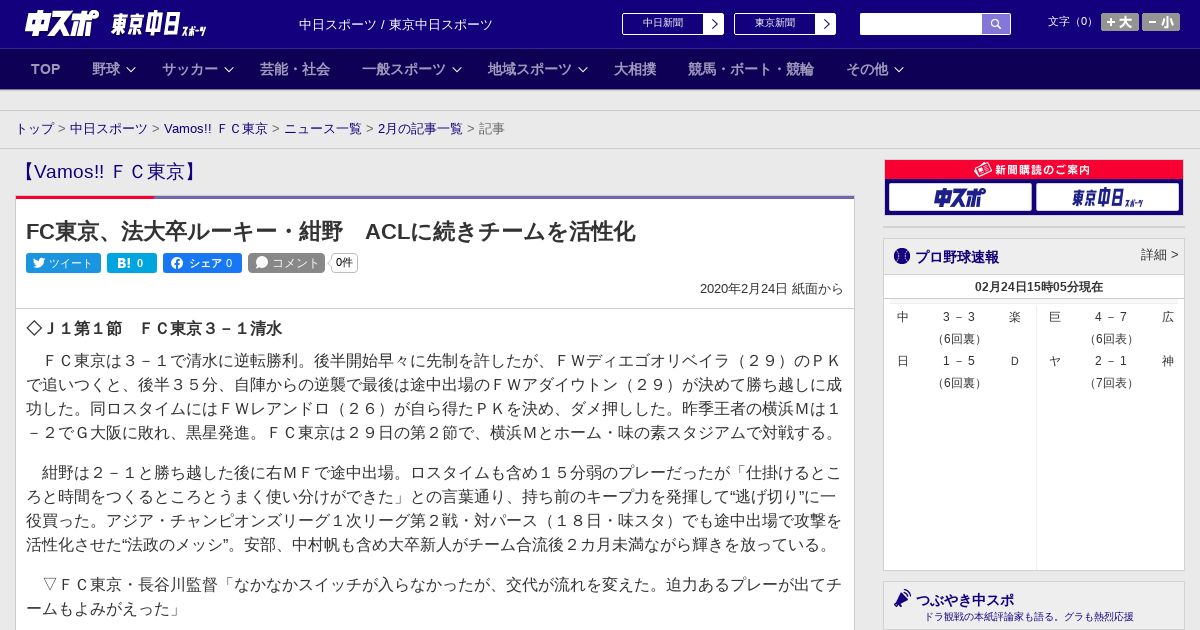Click 詳細 > link in baseball panel

tap(1160, 255)
